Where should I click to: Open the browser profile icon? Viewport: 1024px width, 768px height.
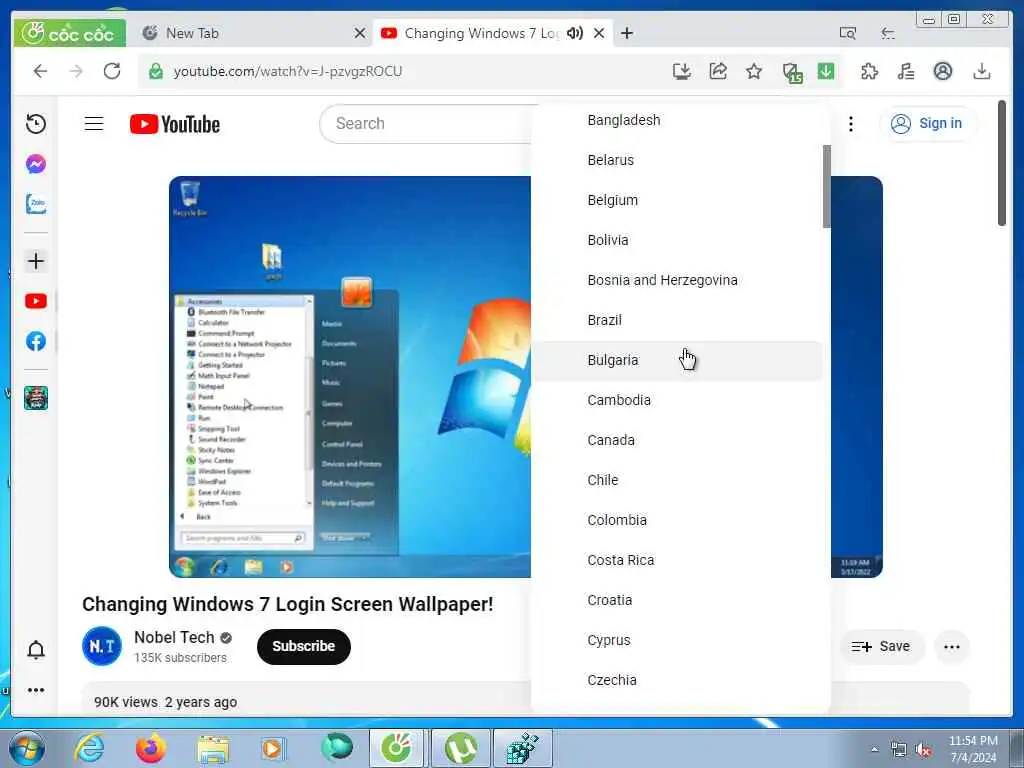(x=942, y=71)
